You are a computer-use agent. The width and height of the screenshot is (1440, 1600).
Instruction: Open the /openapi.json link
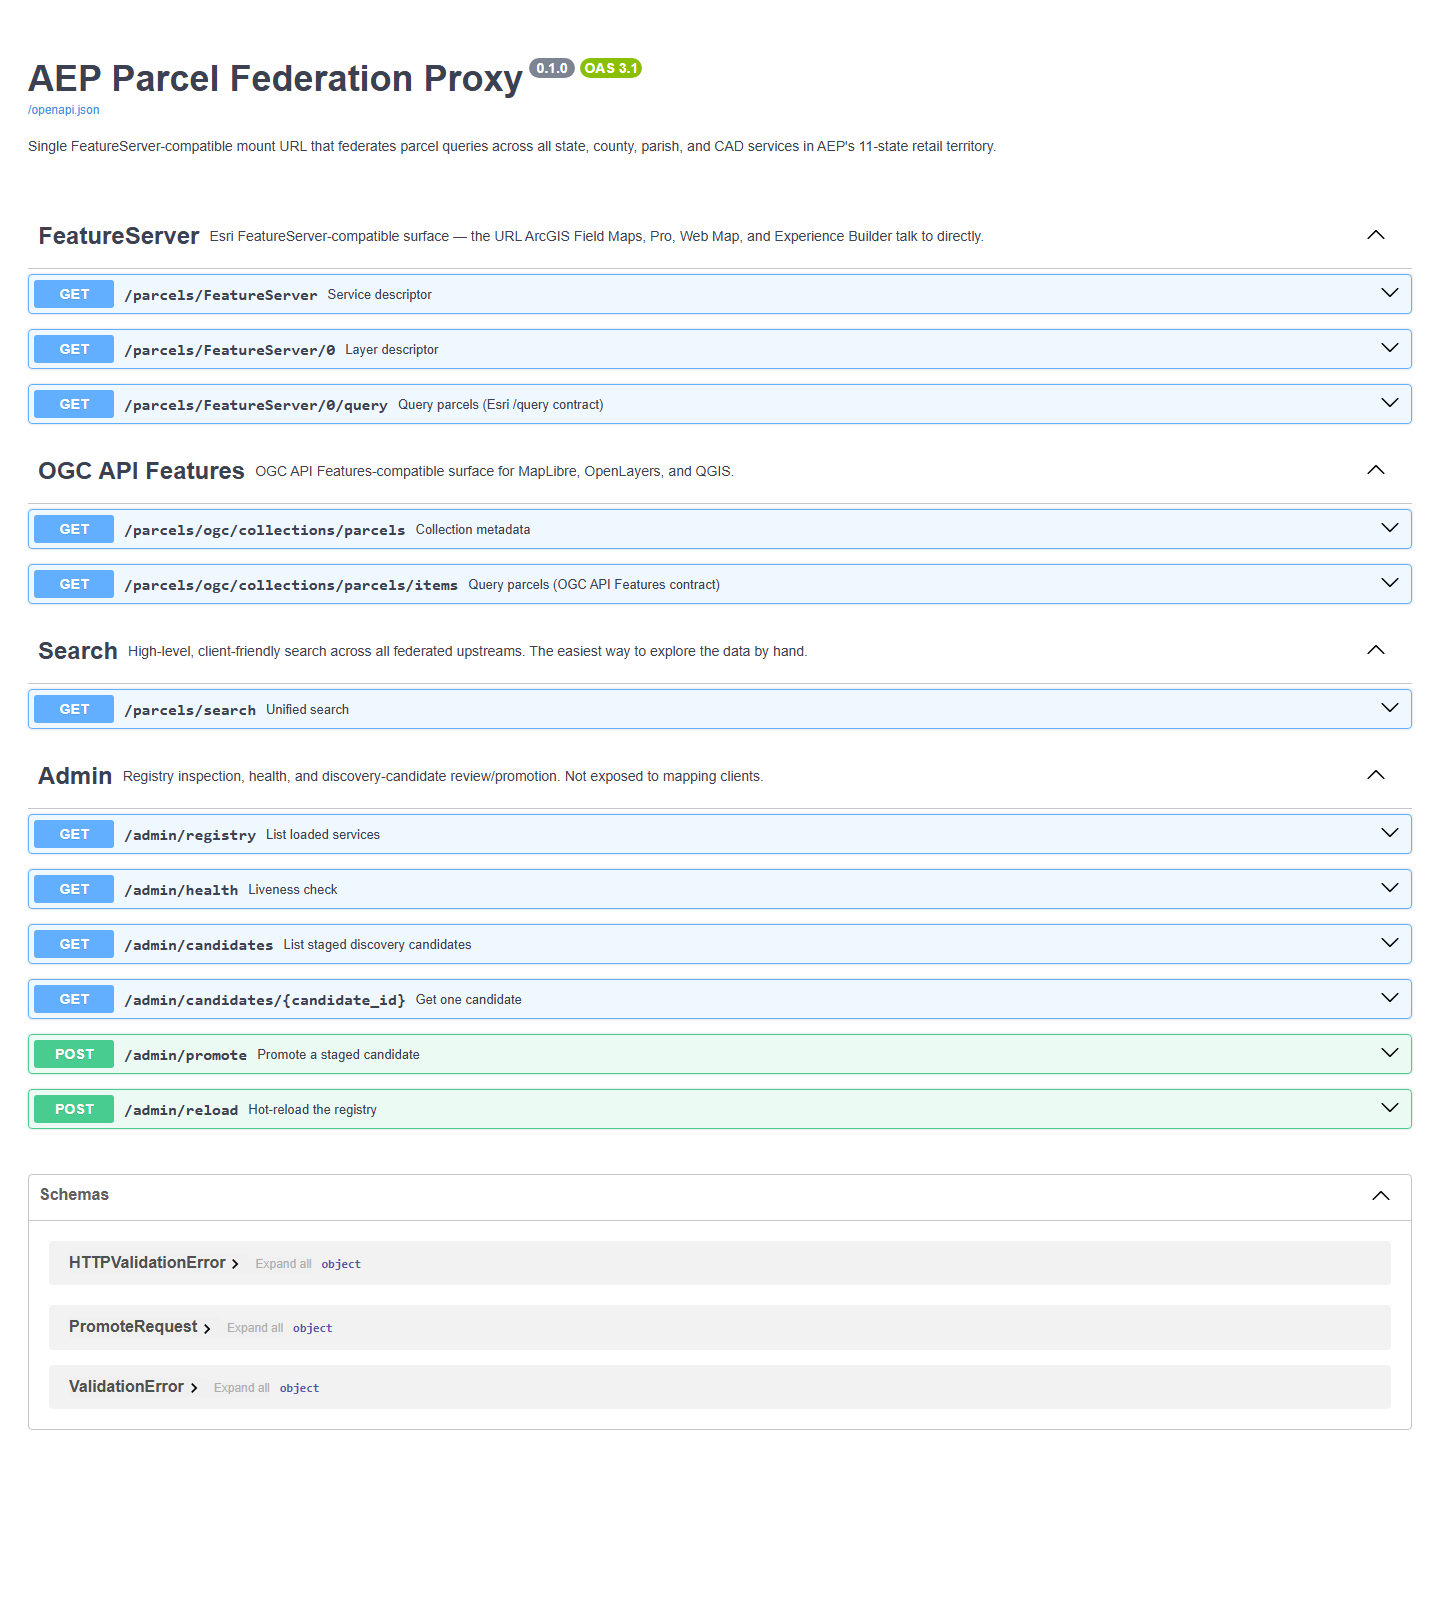pos(63,110)
